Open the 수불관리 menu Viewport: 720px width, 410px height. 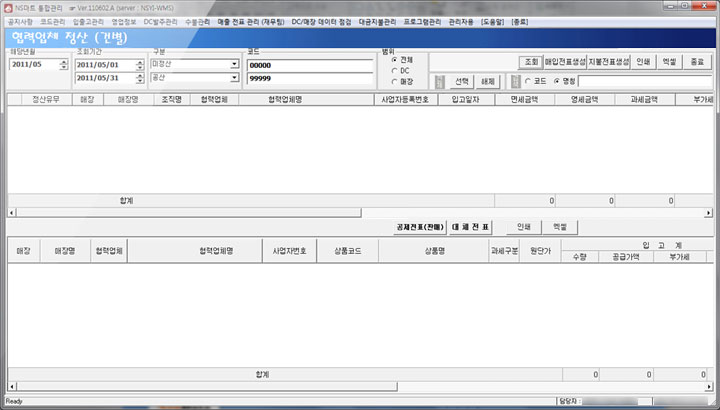(x=197, y=22)
